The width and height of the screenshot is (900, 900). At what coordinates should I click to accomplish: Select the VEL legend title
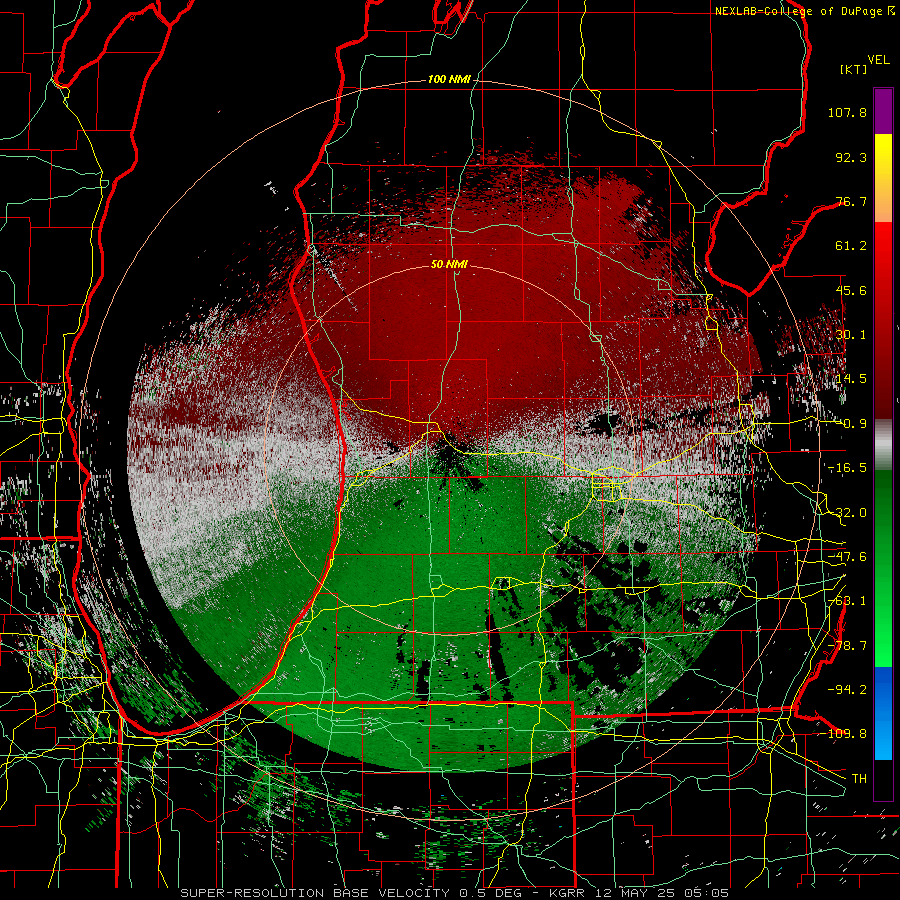pos(878,59)
